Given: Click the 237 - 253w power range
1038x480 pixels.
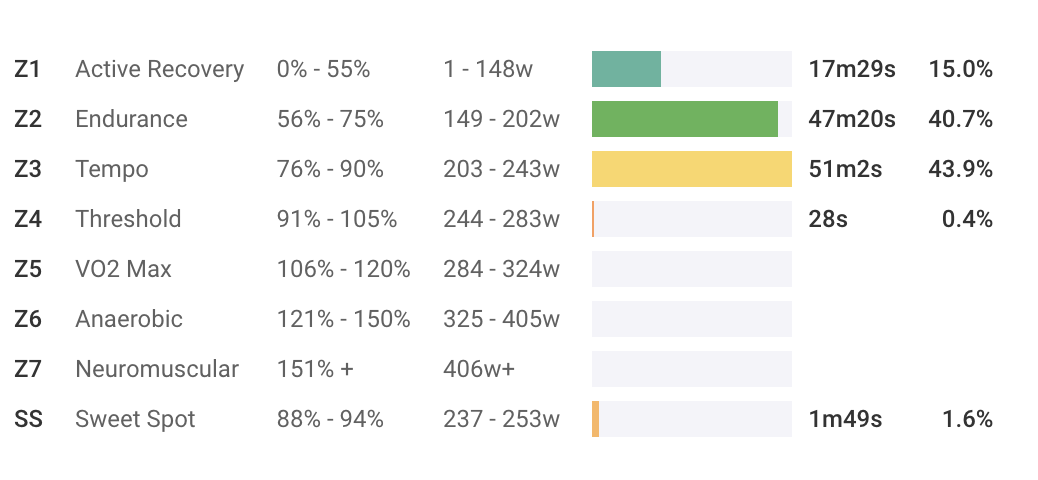Looking at the screenshot, I should [x=501, y=419].
